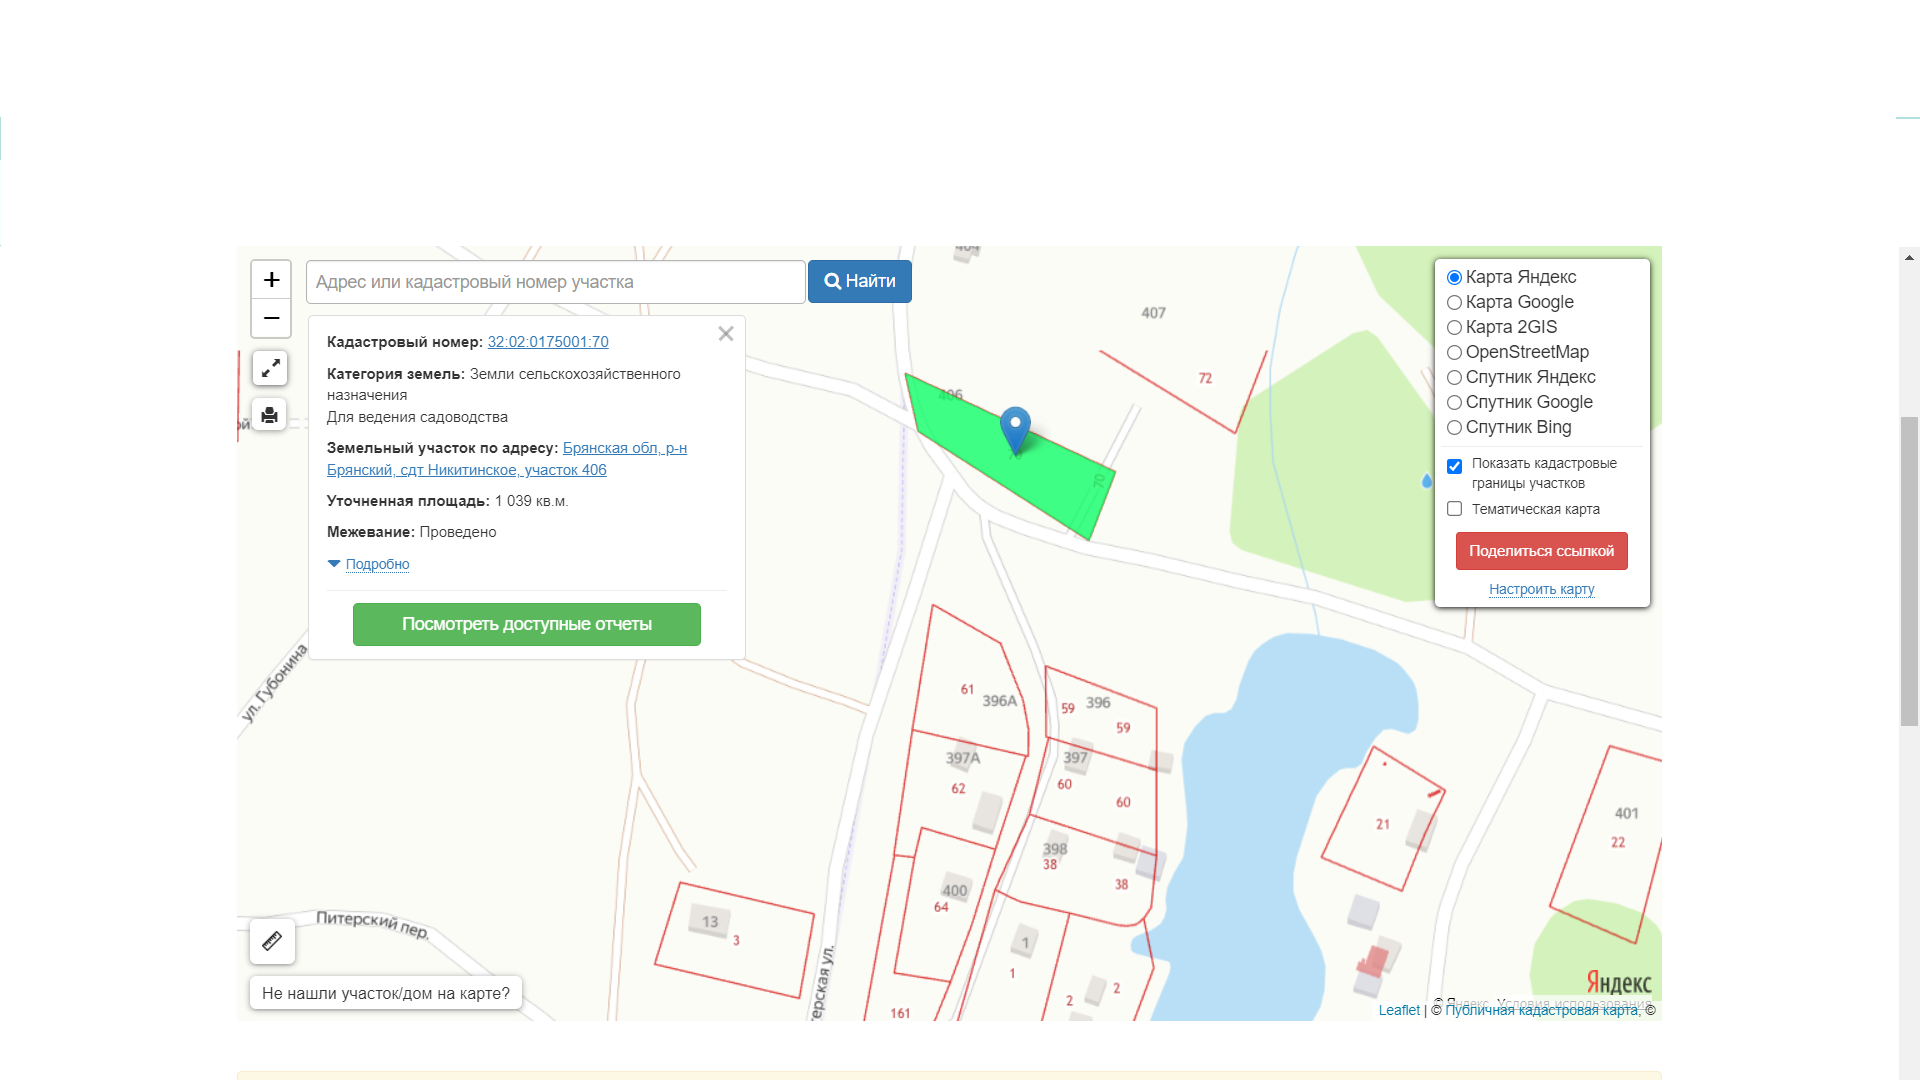Close the cadastral info popup

pos(726,334)
